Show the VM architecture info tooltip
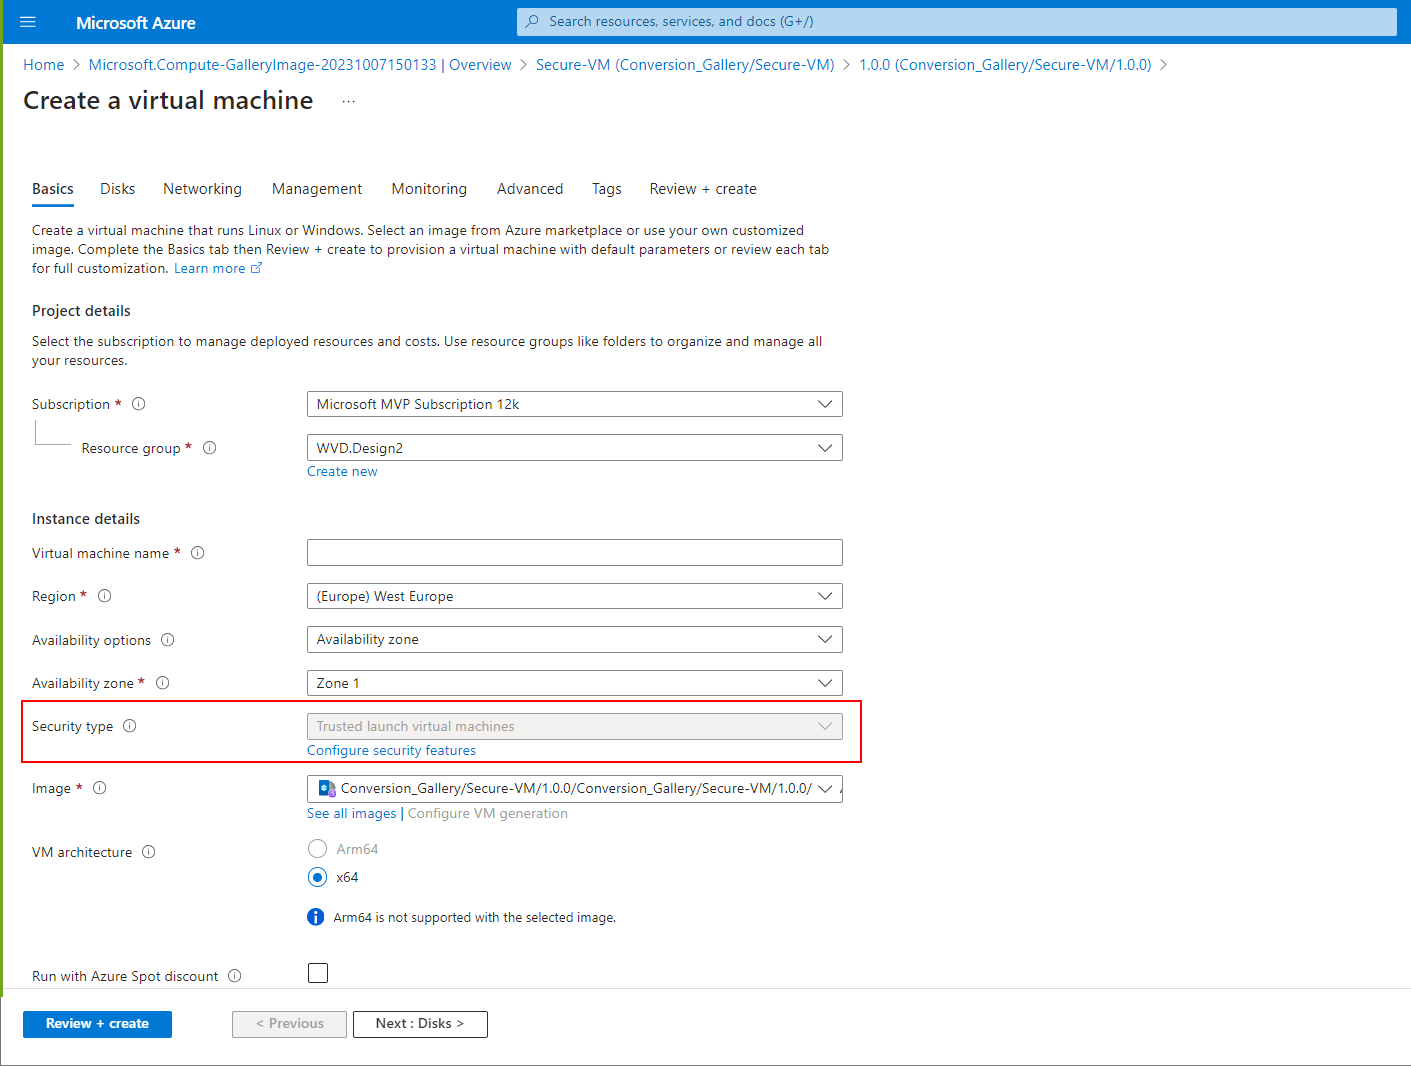The image size is (1411, 1066). click(x=149, y=852)
